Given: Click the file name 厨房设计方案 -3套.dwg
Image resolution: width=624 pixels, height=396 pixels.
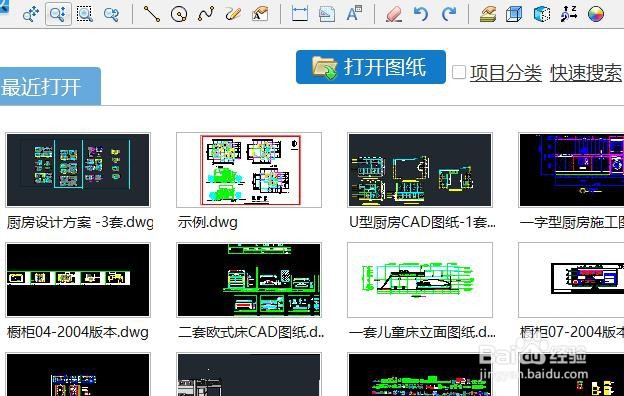Looking at the screenshot, I should [80, 222].
